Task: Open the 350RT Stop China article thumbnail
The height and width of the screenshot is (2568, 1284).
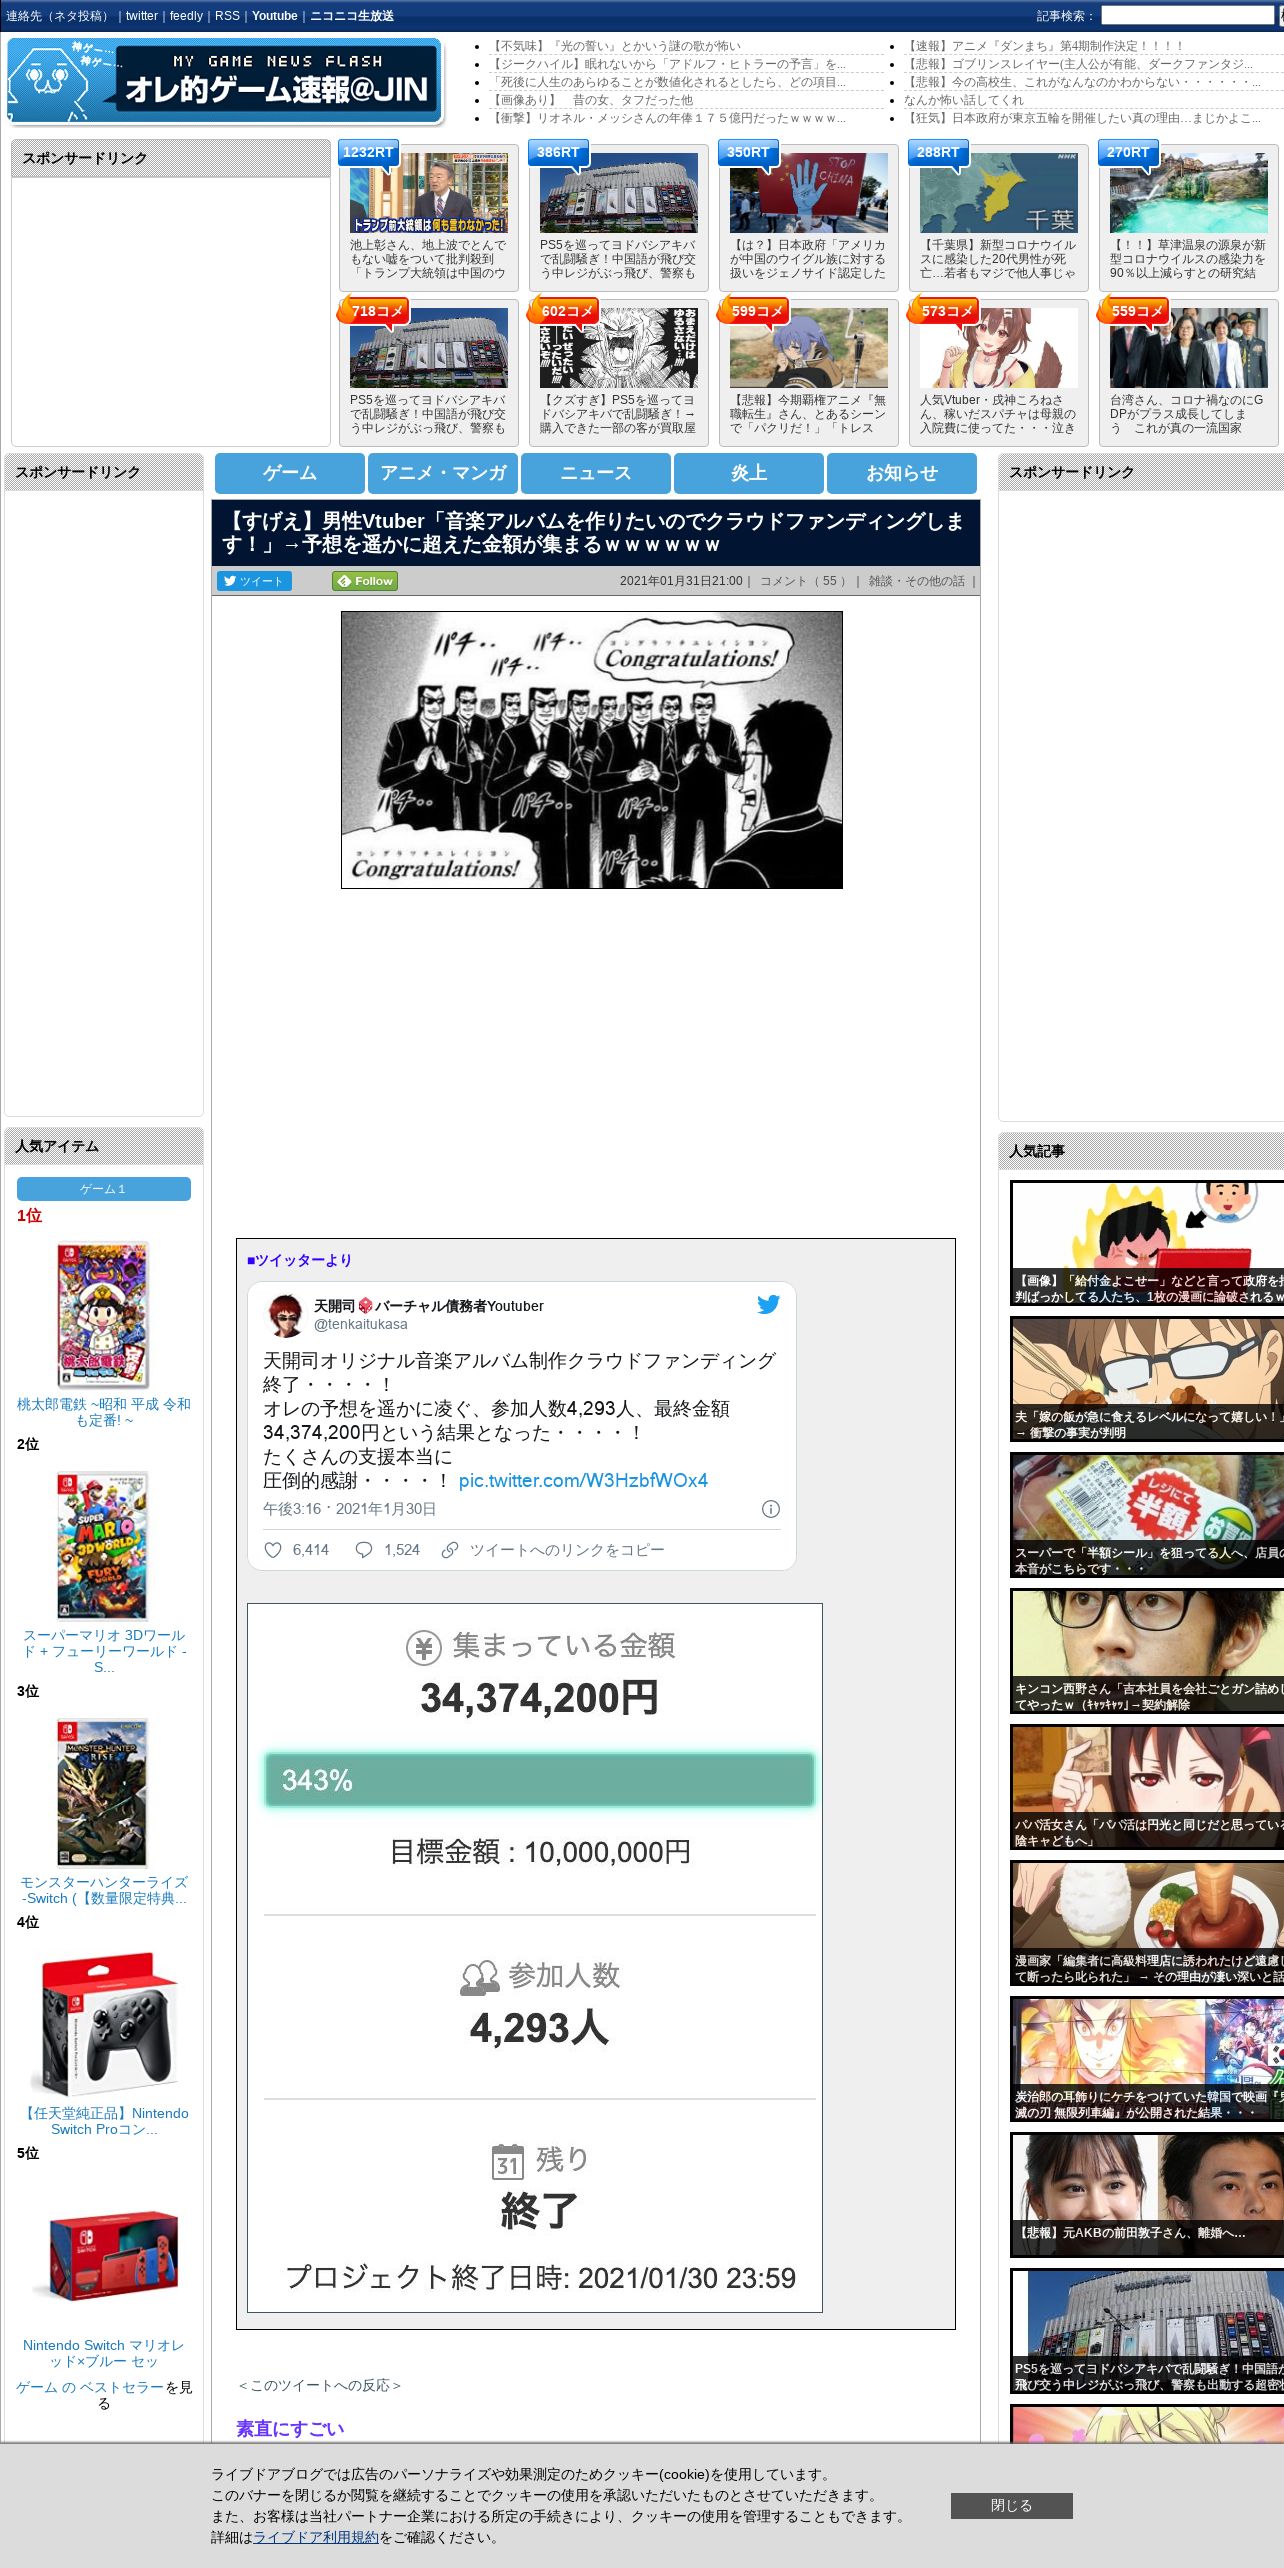Action: 808,192
